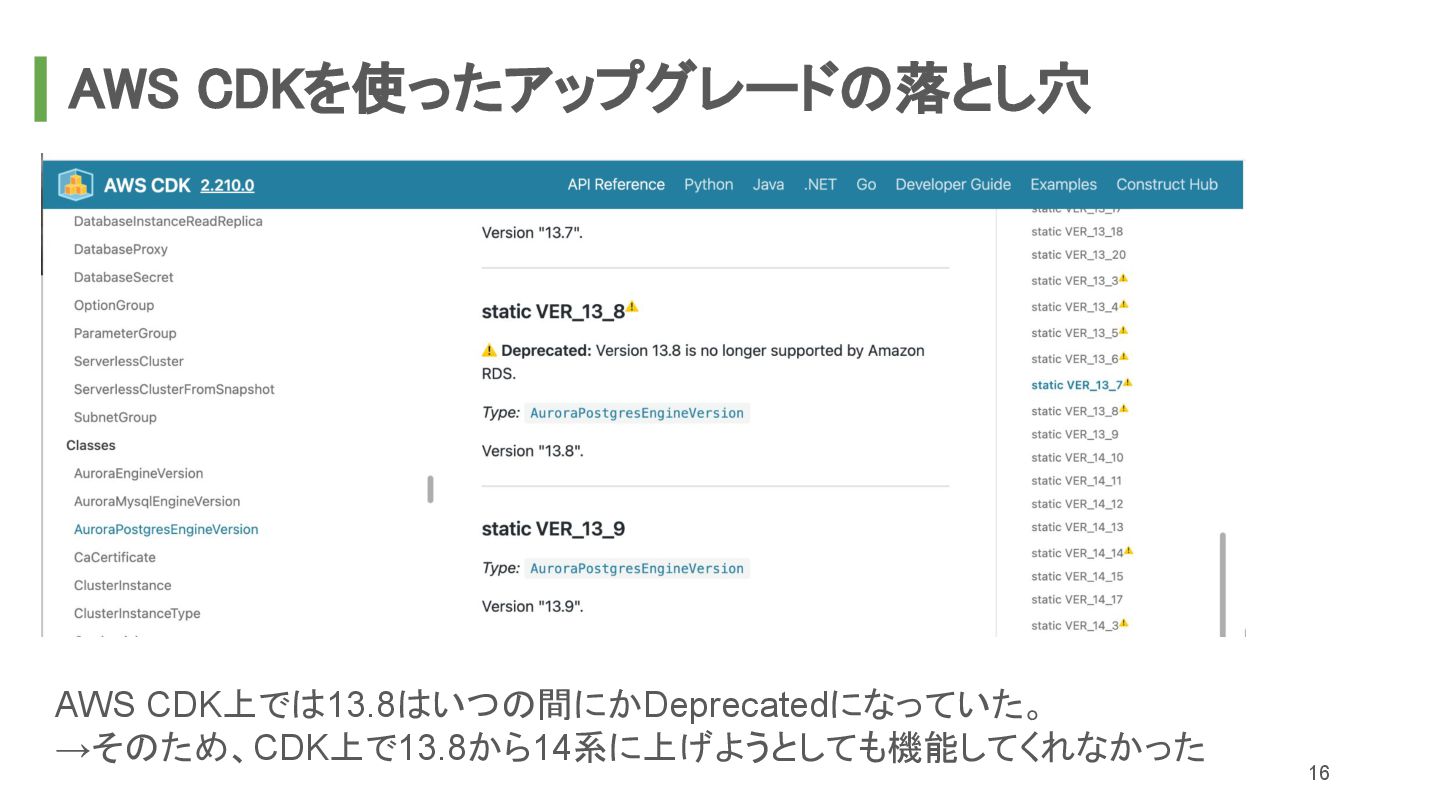
Task: Click warning icon next to VER_14_14 entry
Action: (x=1128, y=550)
